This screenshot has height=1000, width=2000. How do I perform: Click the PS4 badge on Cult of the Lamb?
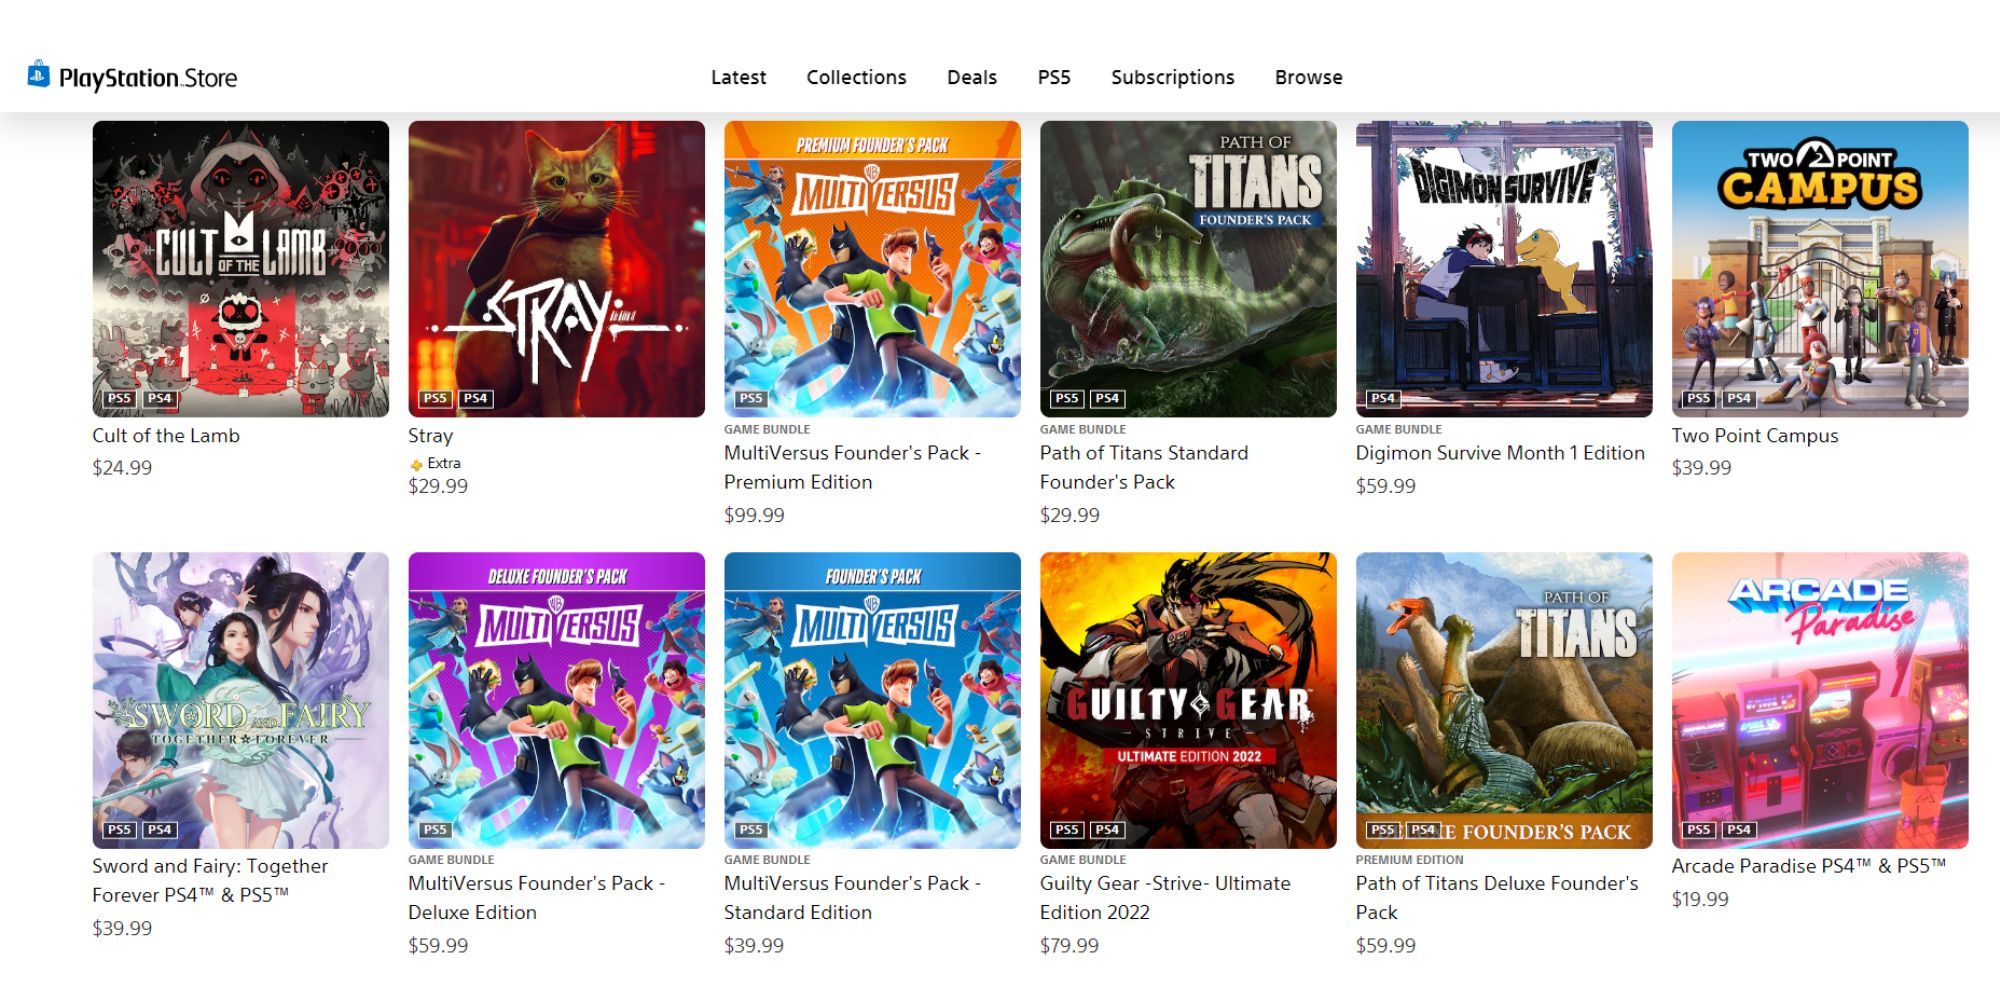[160, 398]
